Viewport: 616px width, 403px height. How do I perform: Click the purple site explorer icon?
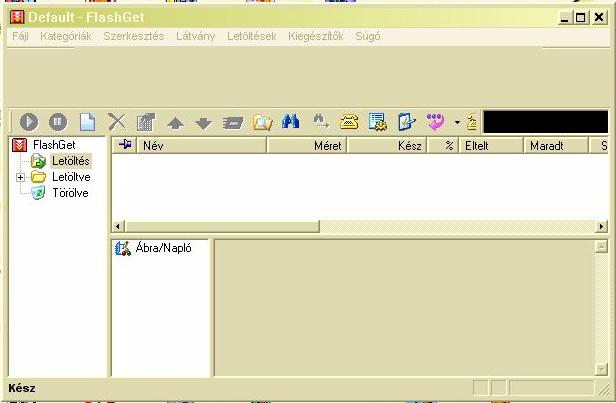(435, 121)
